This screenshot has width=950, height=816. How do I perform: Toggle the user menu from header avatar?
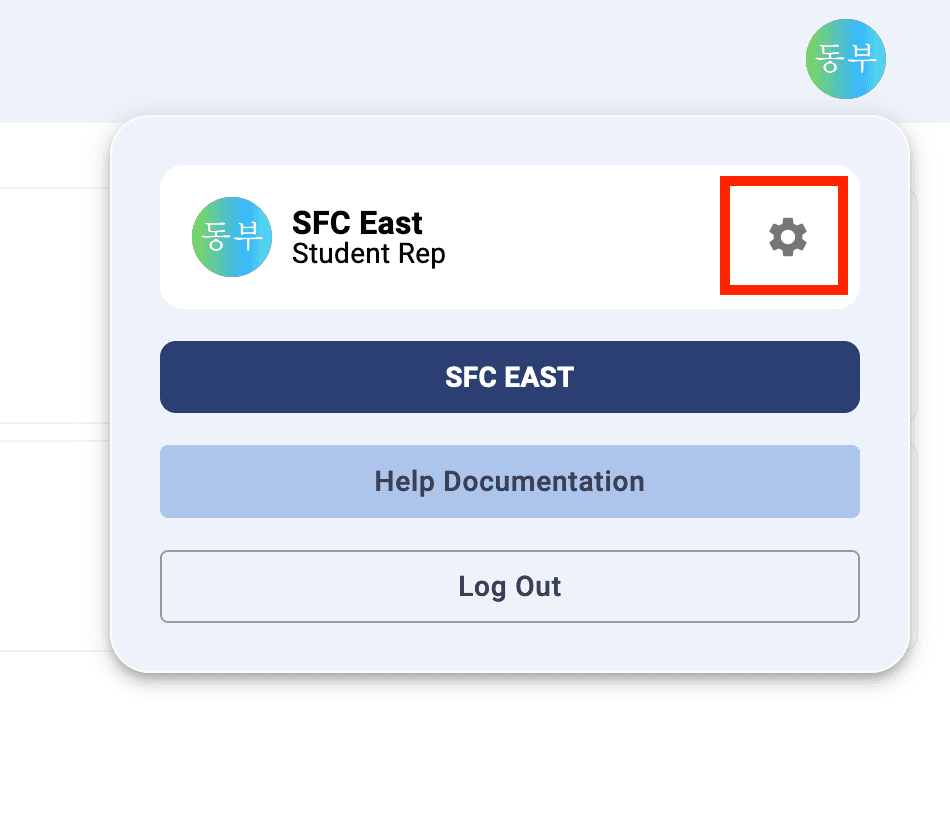click(x=846, y=59)
